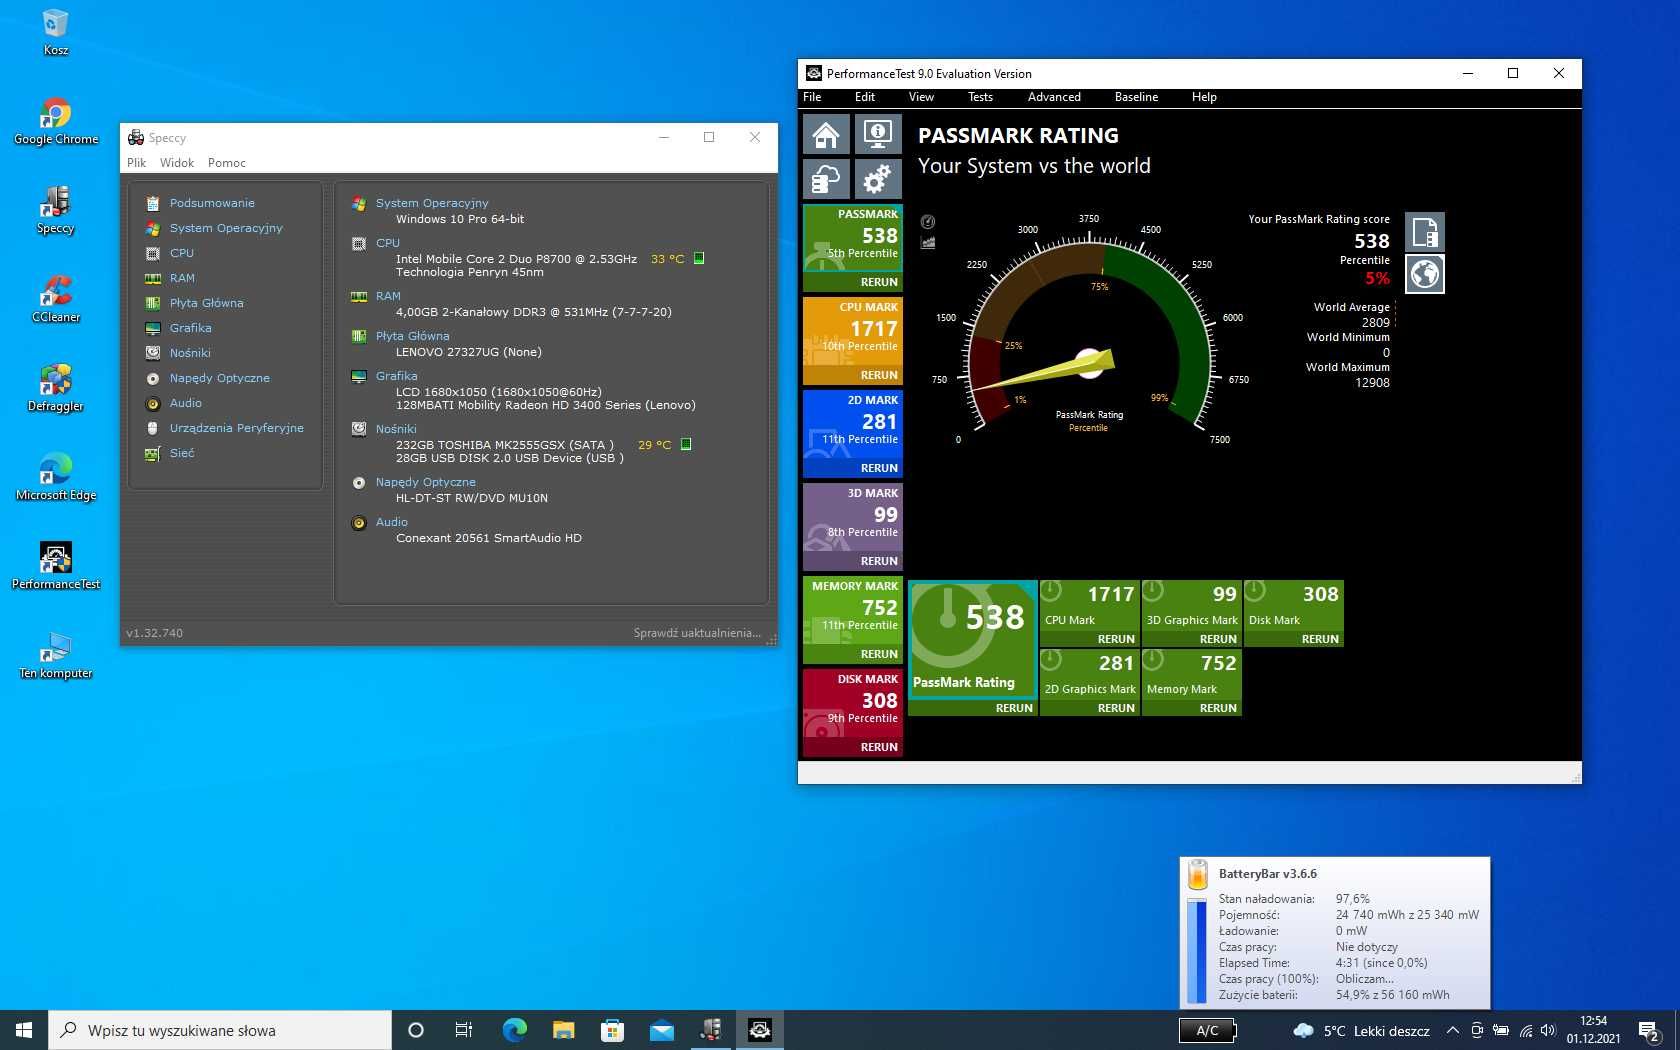Click the System Operacyjny heading in Speccy summary
1680x1050 pixels.
coord(432,203)
